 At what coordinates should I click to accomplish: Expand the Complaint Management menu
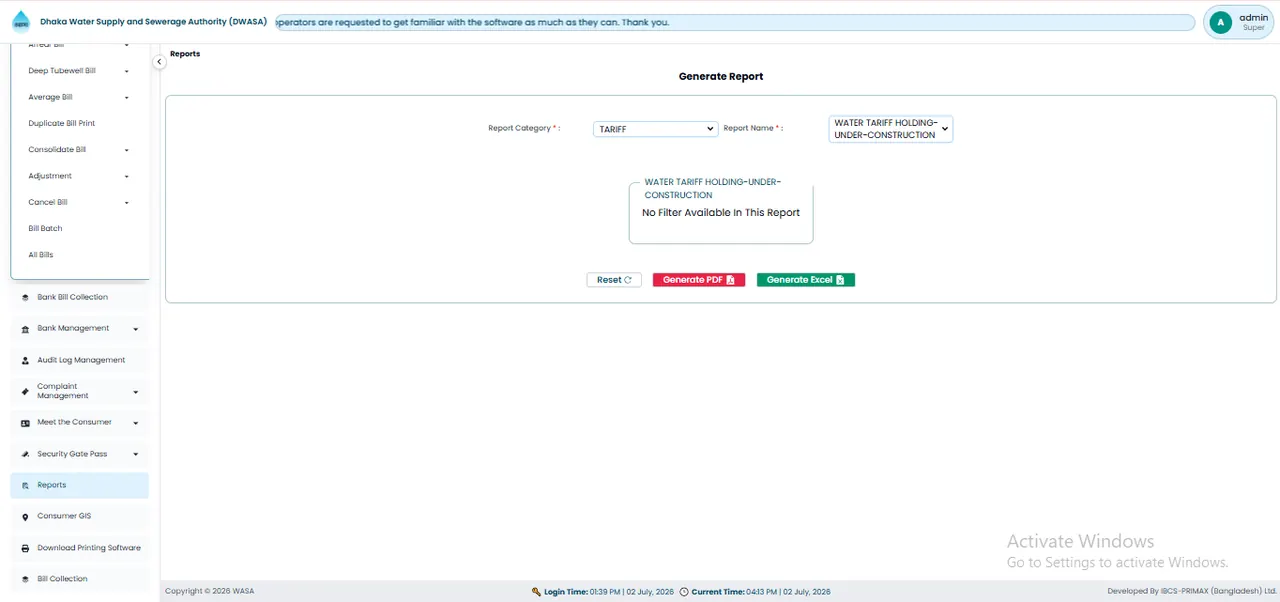(x=135, y=392)
